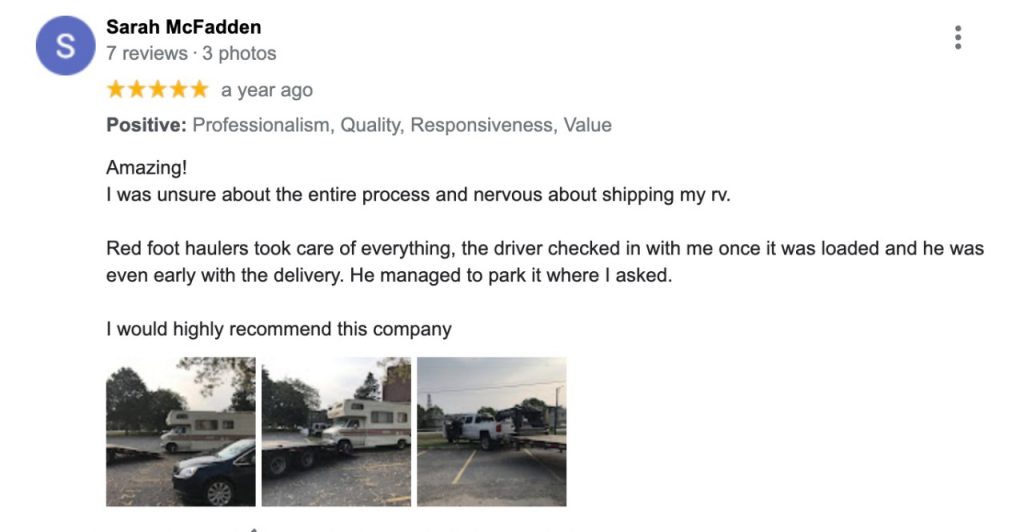Viewport: 1024px width, 532px height.
Task: Click the first rating star
Action: point(116,90)
